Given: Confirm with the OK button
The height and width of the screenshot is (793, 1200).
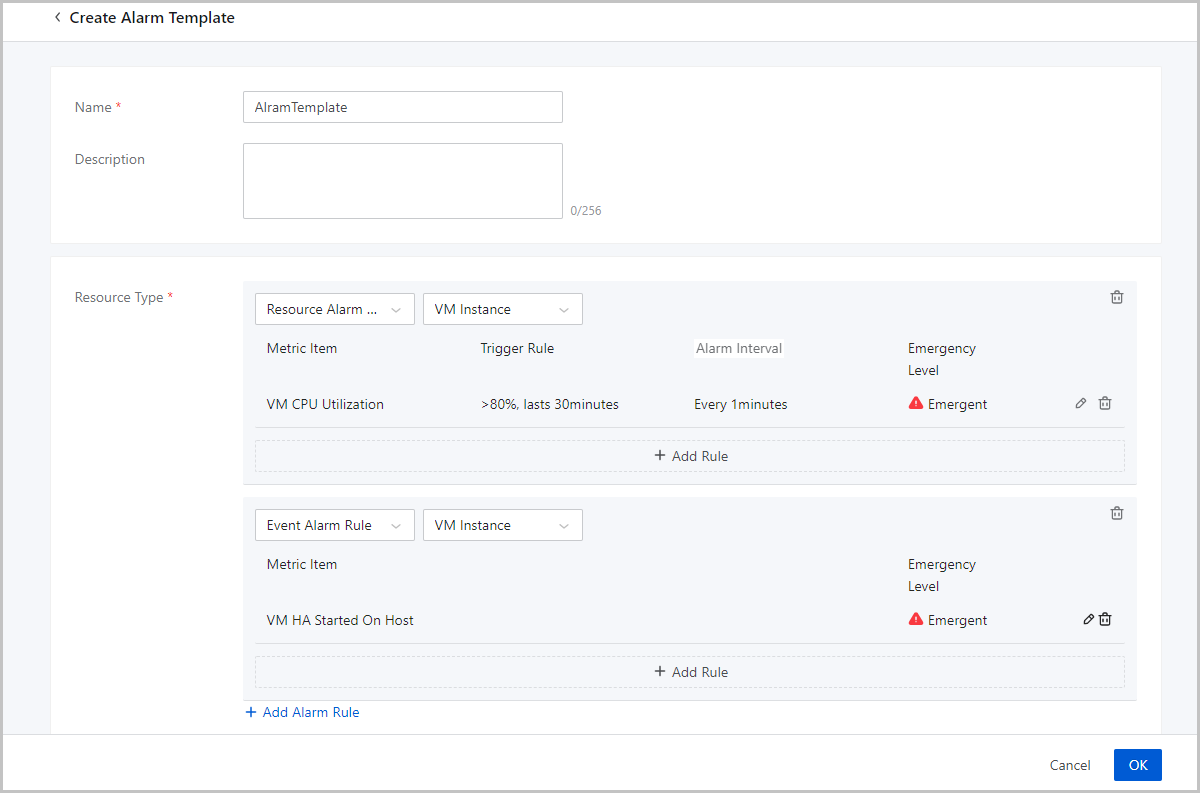Looking at the screenshot, I should [x=1138, y=765].
